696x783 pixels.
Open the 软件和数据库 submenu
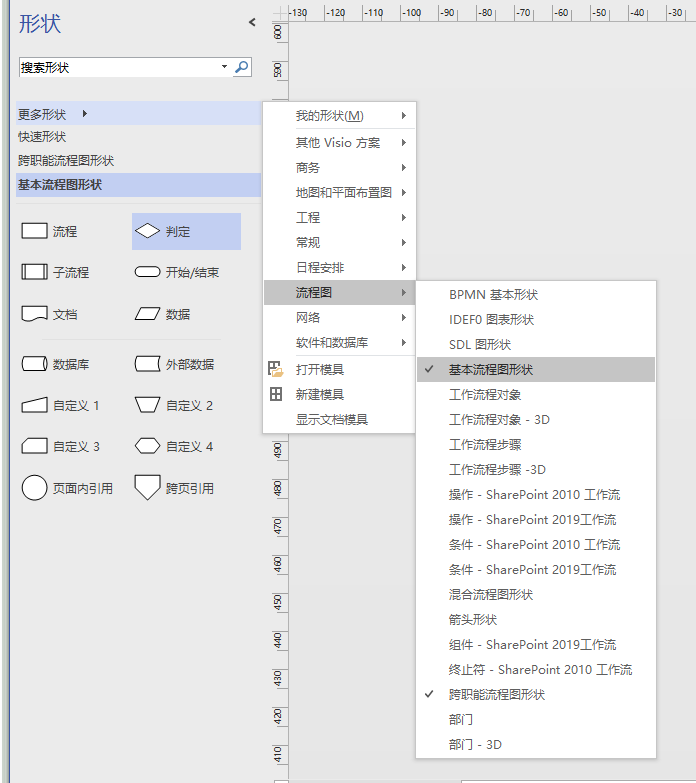(x=340, y=343)
